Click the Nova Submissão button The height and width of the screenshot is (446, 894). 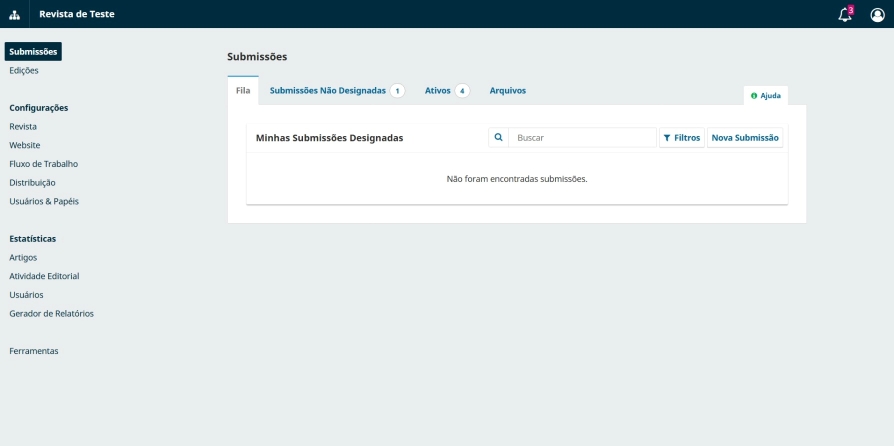[x=745, y=137]
